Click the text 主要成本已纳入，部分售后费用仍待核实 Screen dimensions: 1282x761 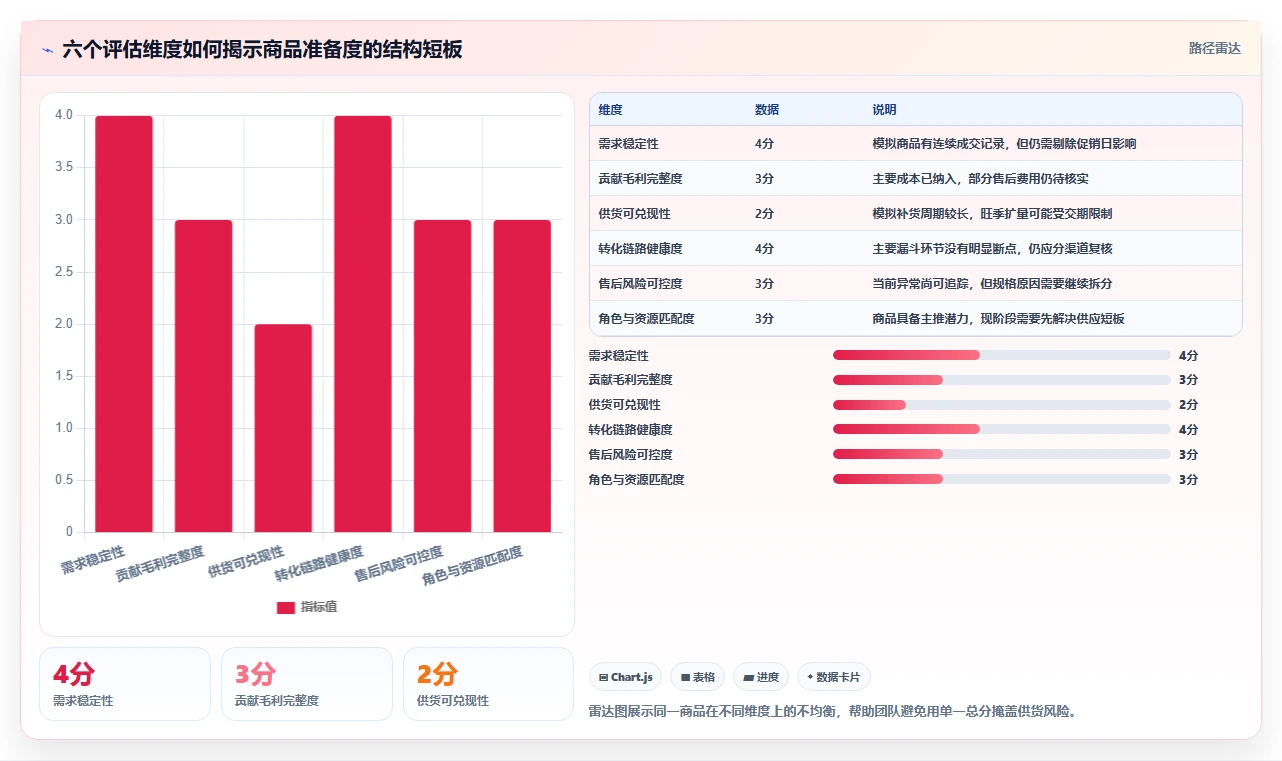(980, 179)
